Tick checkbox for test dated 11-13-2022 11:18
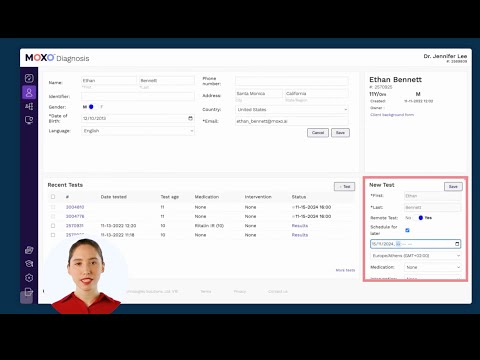Screen dimensions: 480x360 coord(53,235)
